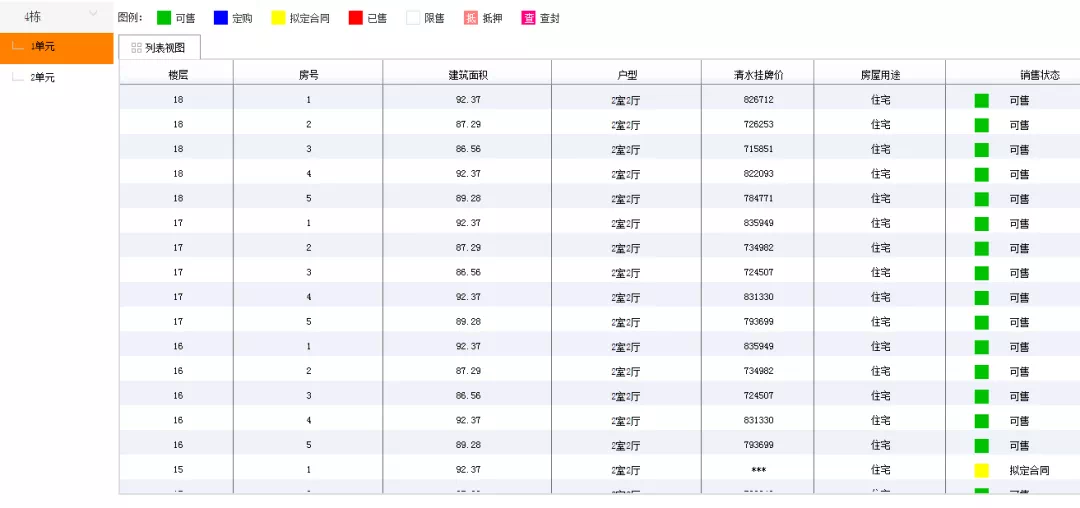This screenshot has height=508, width=1080.
Task: Click the blue 定购 legend swatch
Action: [220, 18]
